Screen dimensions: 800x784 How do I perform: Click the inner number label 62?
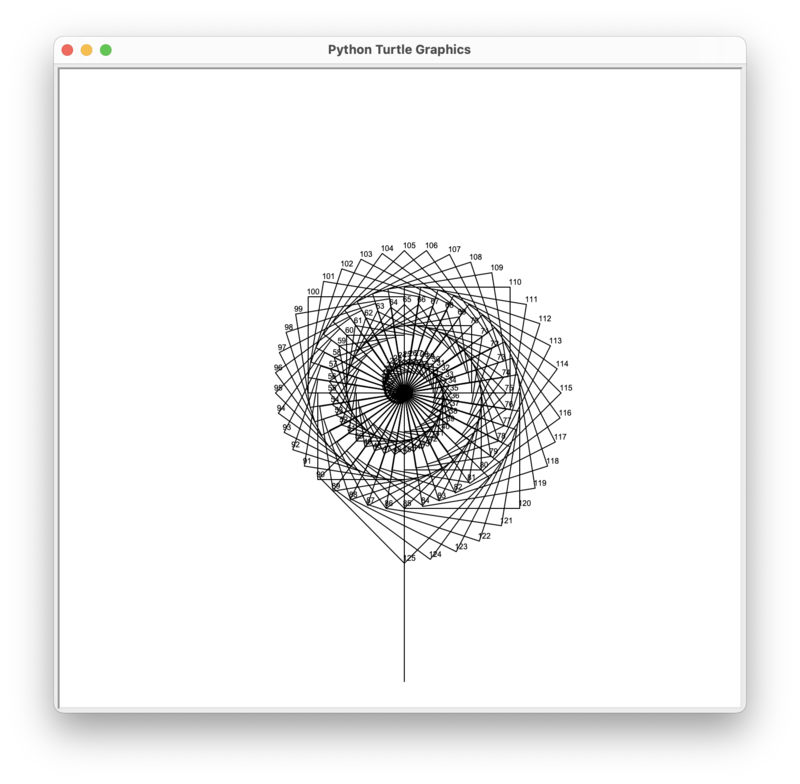(x=368, y=313)
